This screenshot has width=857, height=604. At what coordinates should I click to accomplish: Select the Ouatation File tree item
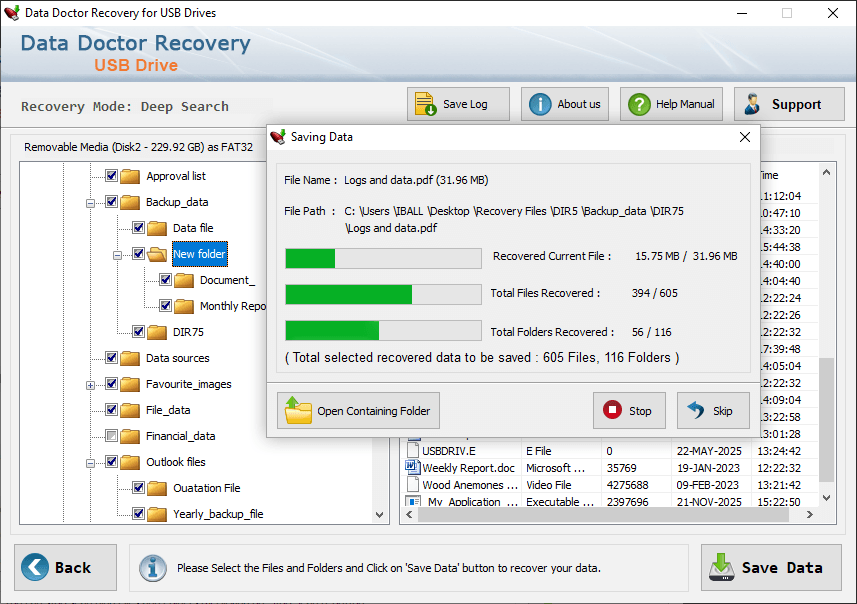pos(207,488)
